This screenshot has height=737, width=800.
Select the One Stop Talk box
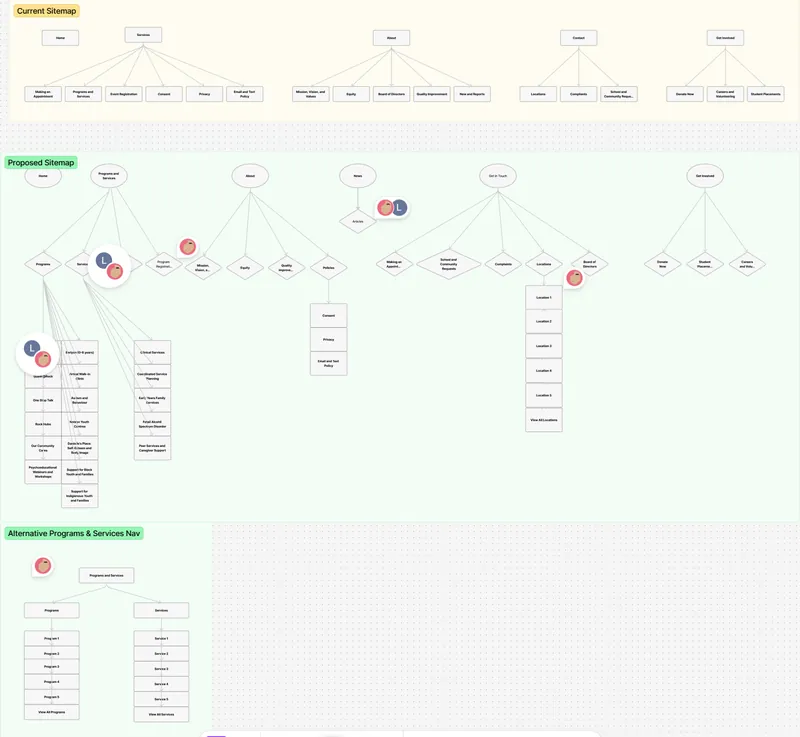tap(43, 400)
